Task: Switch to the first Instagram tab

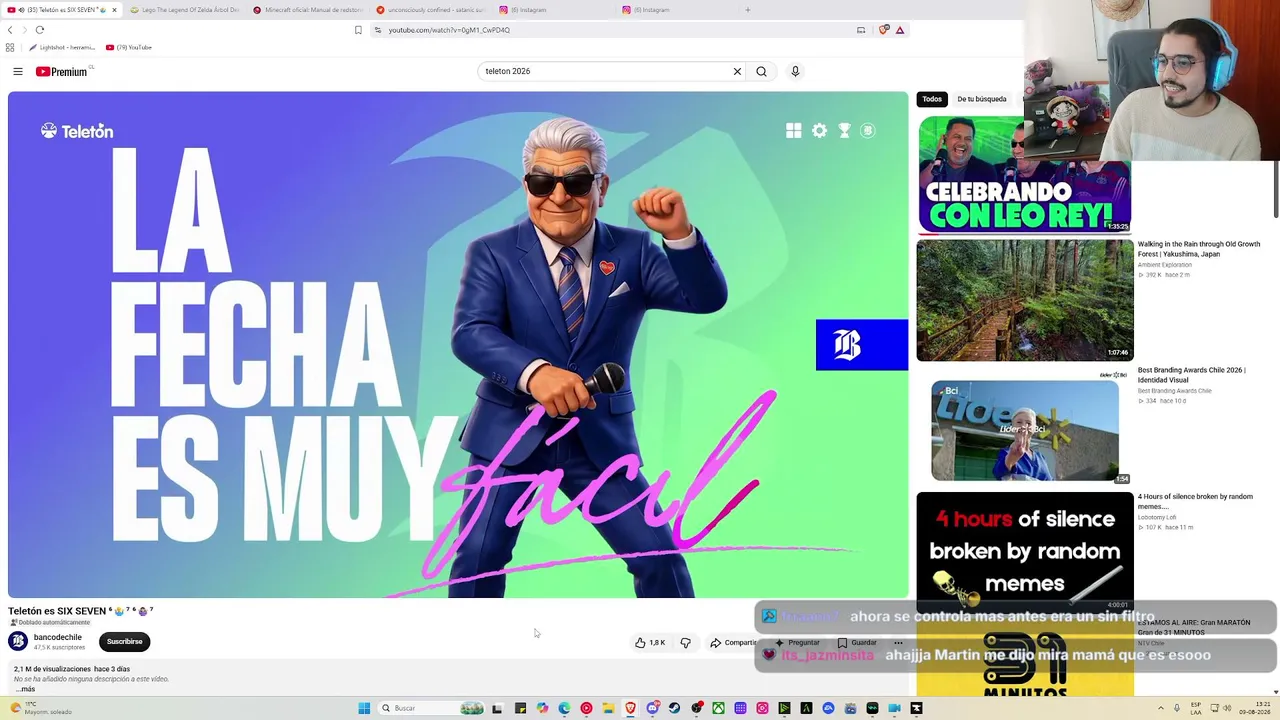Action: coord(553,10)
